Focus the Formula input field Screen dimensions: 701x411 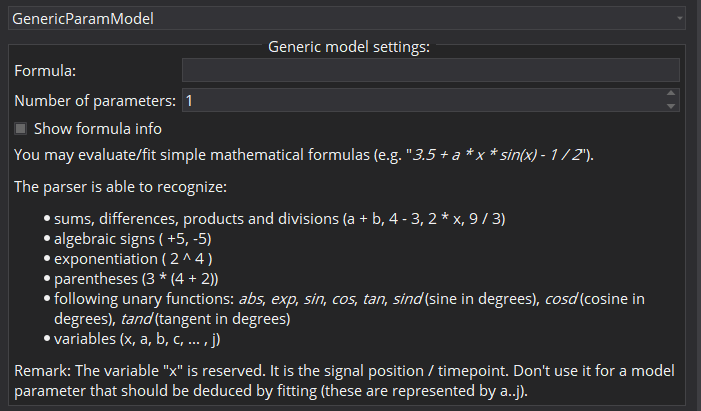(x=431, y=70)
